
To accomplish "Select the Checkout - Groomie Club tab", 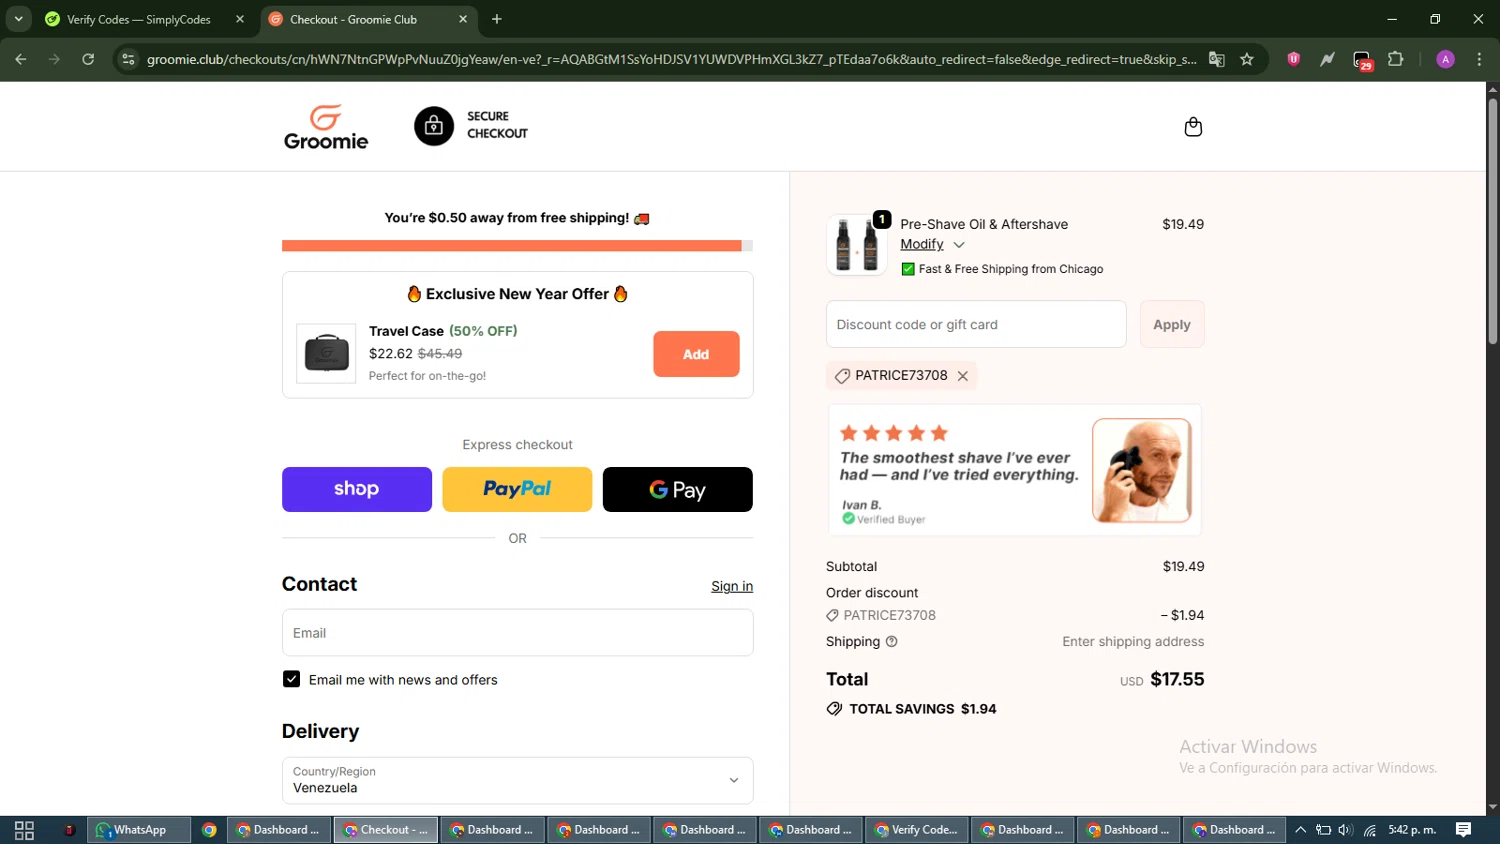I will click(x=354, y=19).
